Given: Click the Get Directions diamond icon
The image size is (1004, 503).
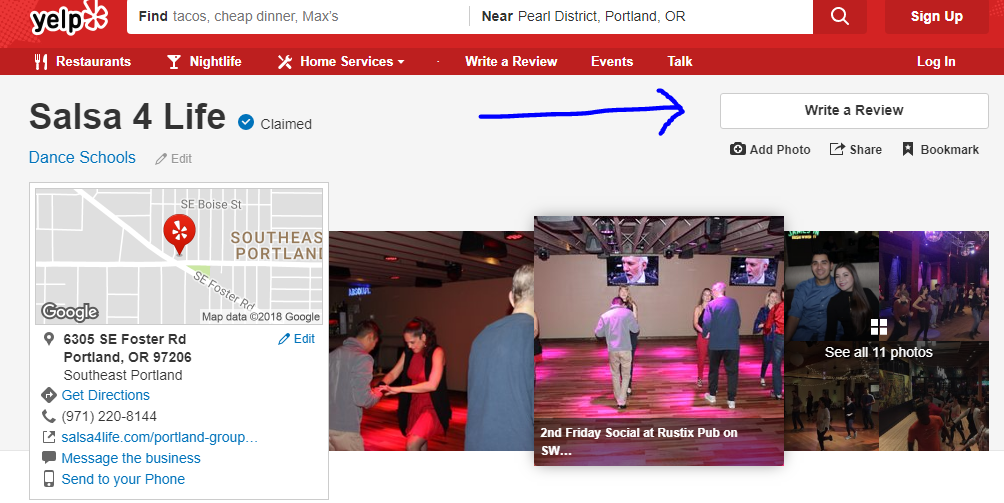Looking at the screenshot, I should click(49, 395).
